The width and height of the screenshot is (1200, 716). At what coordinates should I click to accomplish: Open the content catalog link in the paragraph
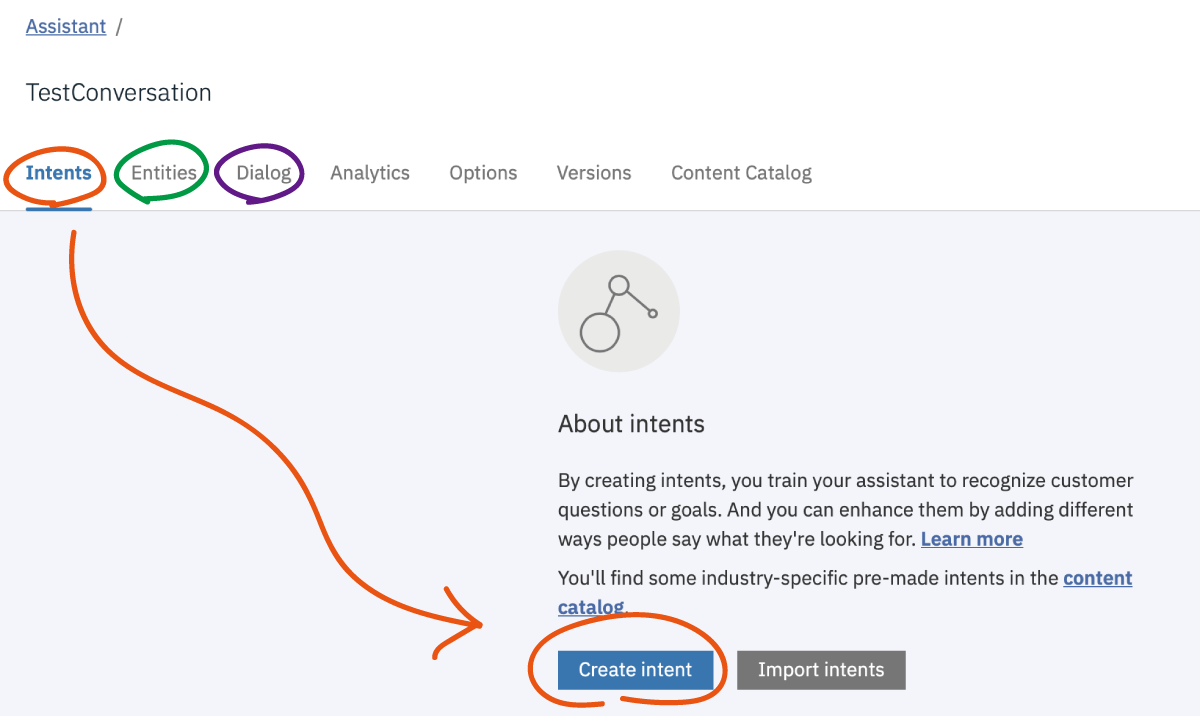1097,578
